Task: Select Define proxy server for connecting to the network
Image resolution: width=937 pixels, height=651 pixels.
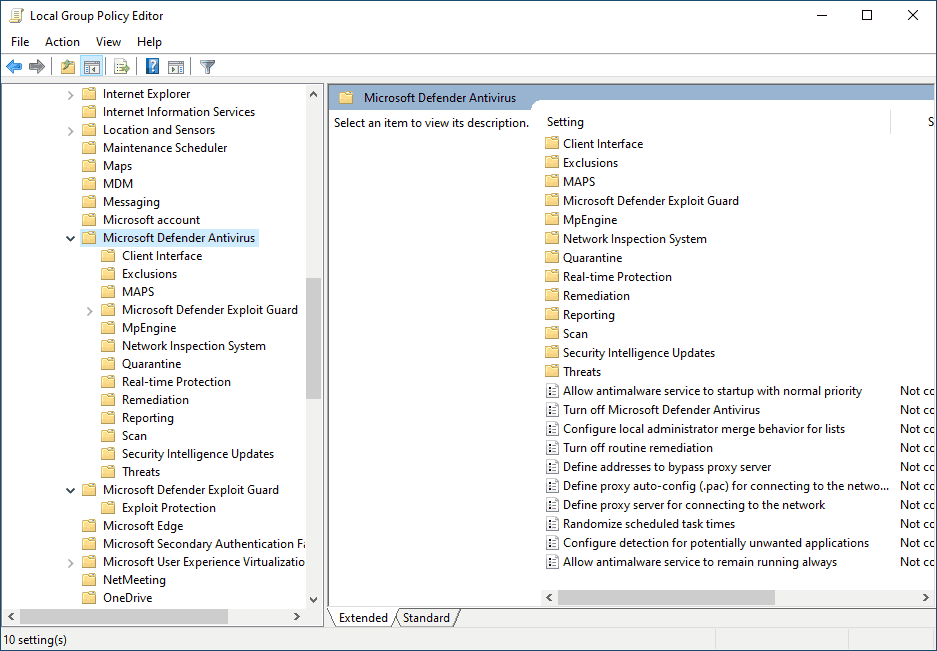Action: 694,505
